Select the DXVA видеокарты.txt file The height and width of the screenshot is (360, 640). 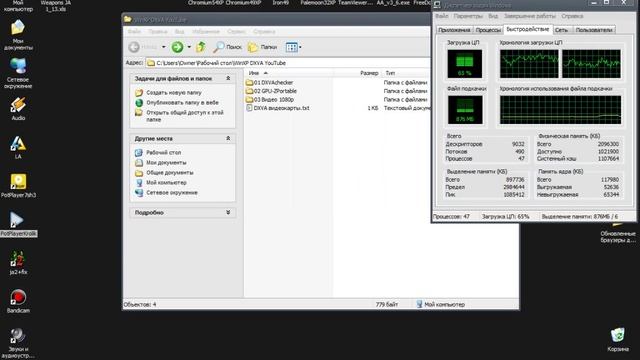click(x=278, y=108)
